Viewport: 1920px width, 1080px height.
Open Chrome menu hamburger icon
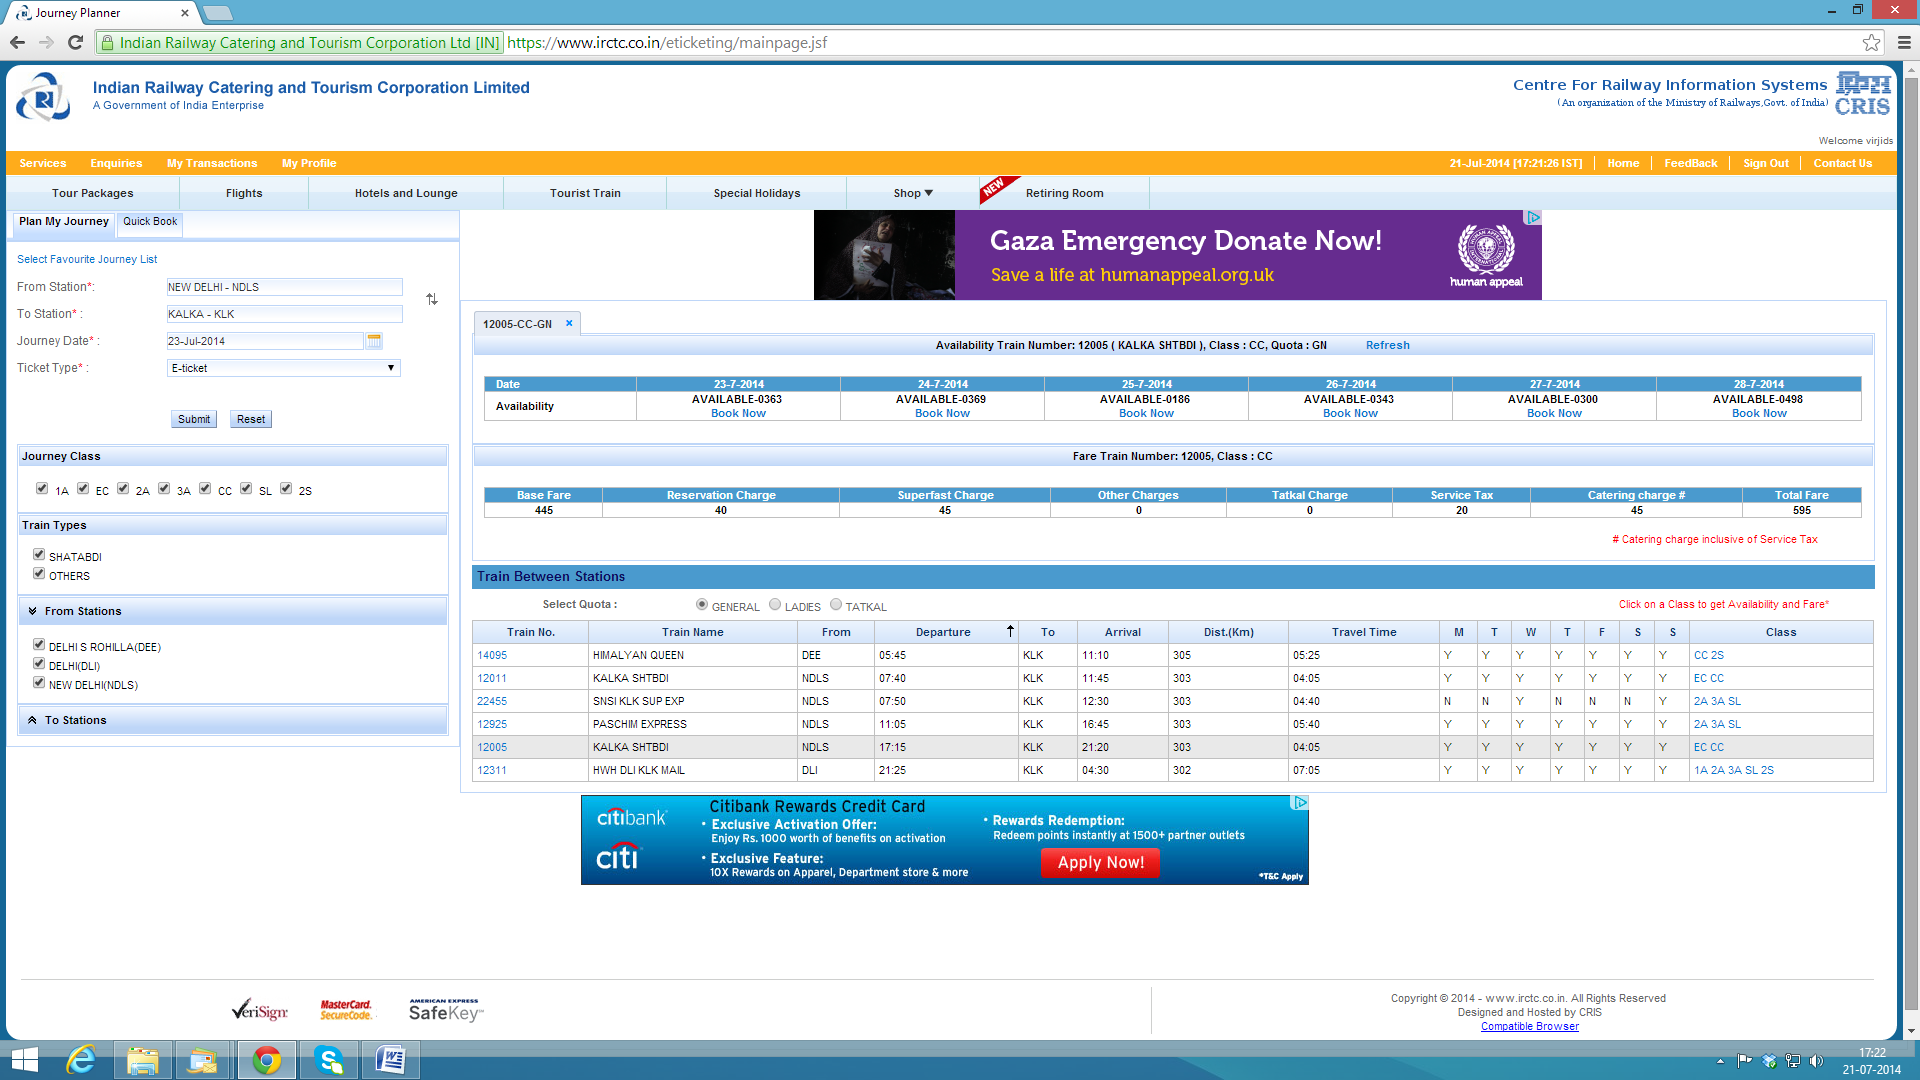point(1904,42)
